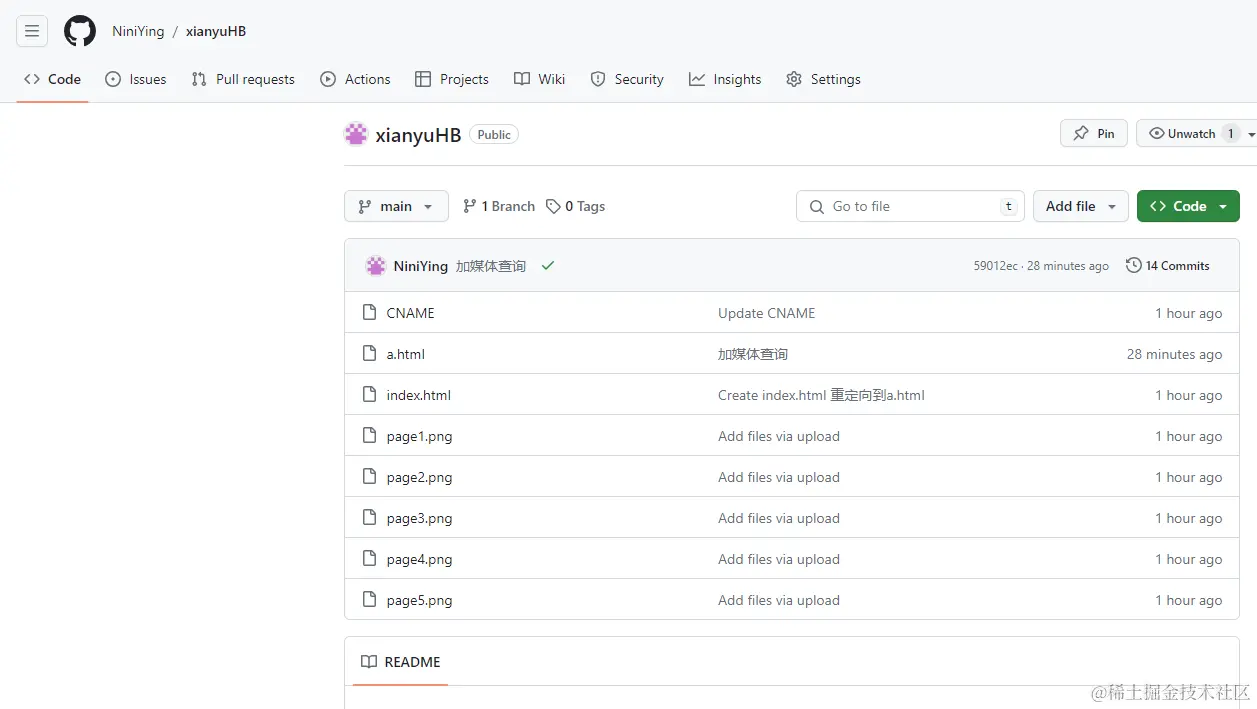
Task: Open Add files via upload commit for page1.png
Action: click(x=779, y=436)
